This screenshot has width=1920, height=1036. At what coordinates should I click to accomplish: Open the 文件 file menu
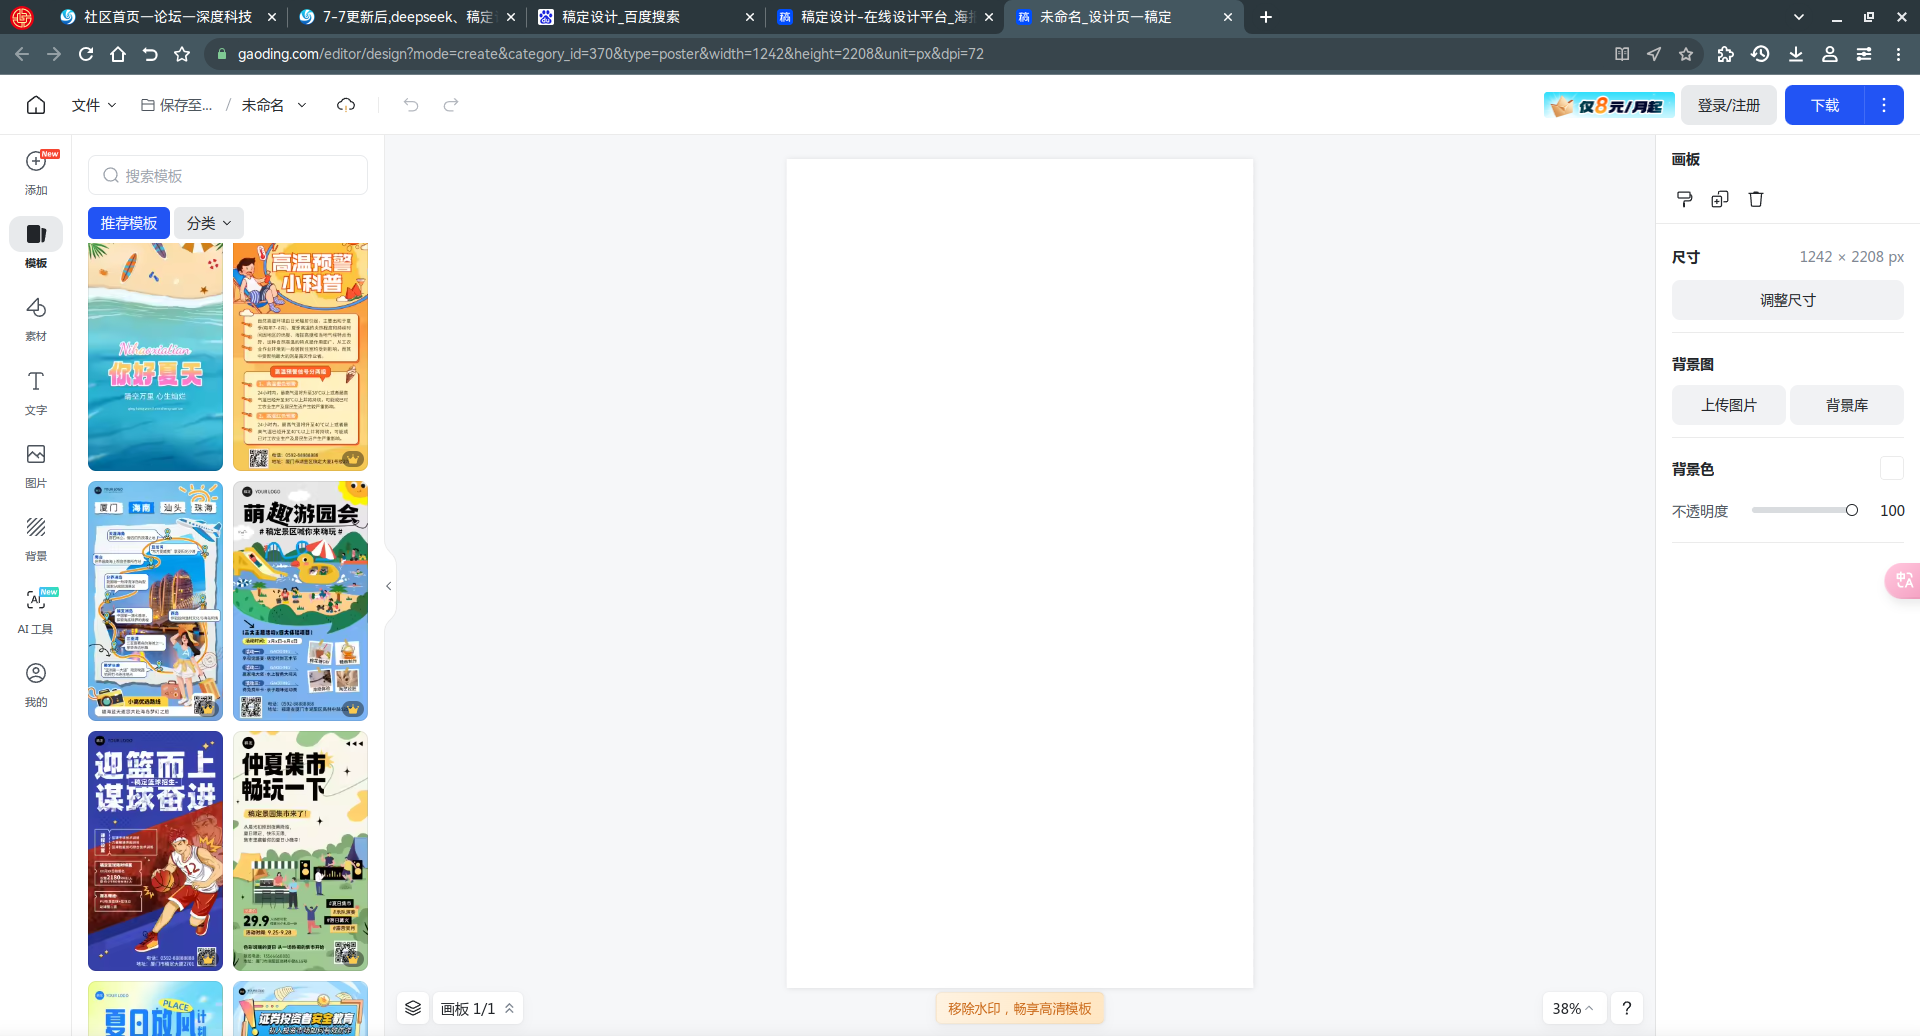(94, 105)
